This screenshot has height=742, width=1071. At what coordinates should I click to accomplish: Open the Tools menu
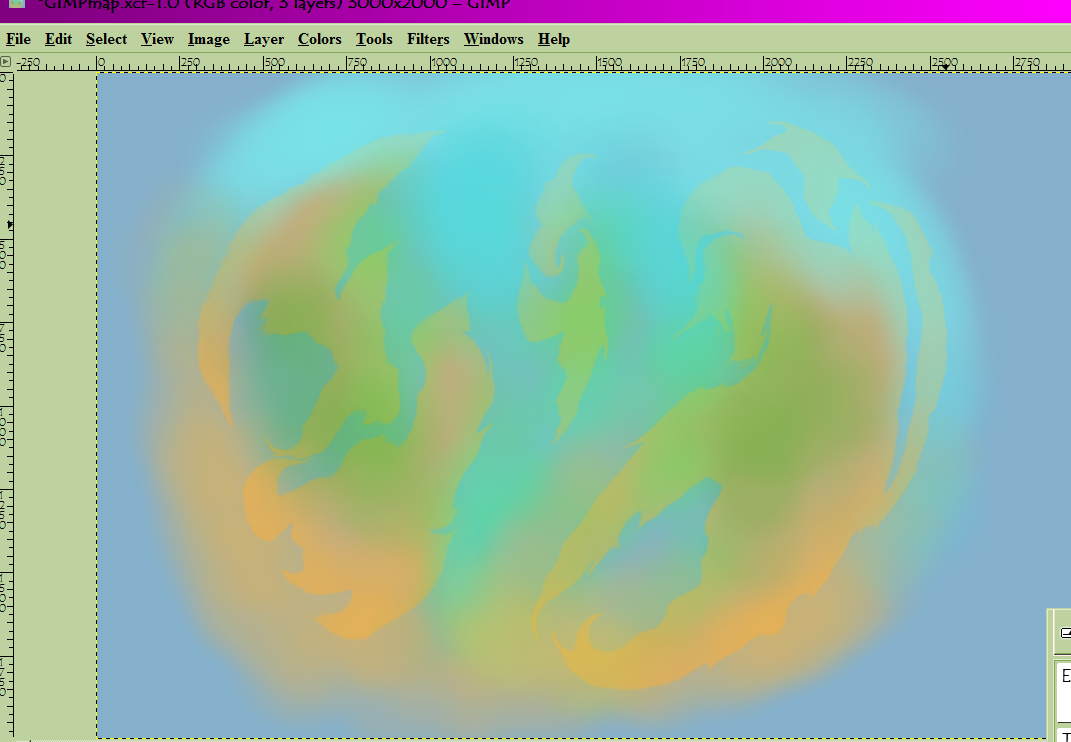tap(374, 40)
